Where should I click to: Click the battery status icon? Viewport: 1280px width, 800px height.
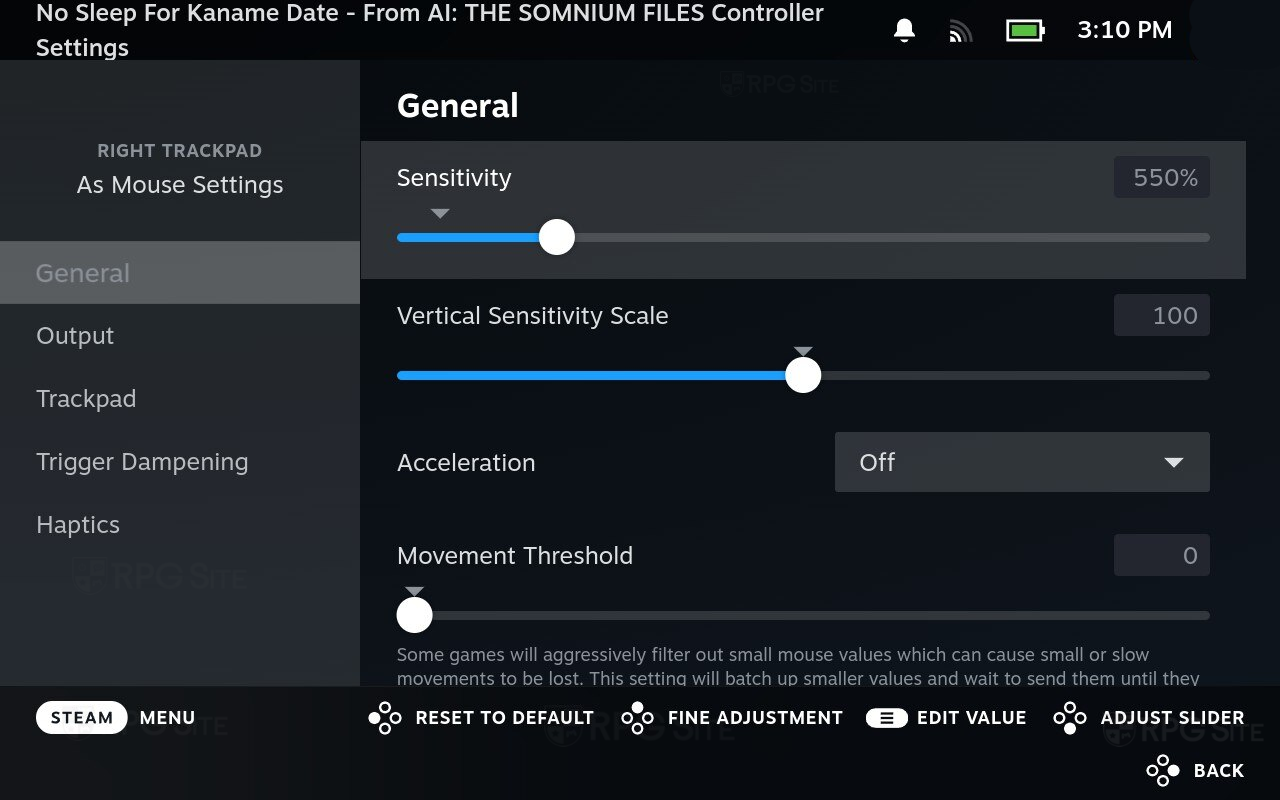coord(1025,31)
